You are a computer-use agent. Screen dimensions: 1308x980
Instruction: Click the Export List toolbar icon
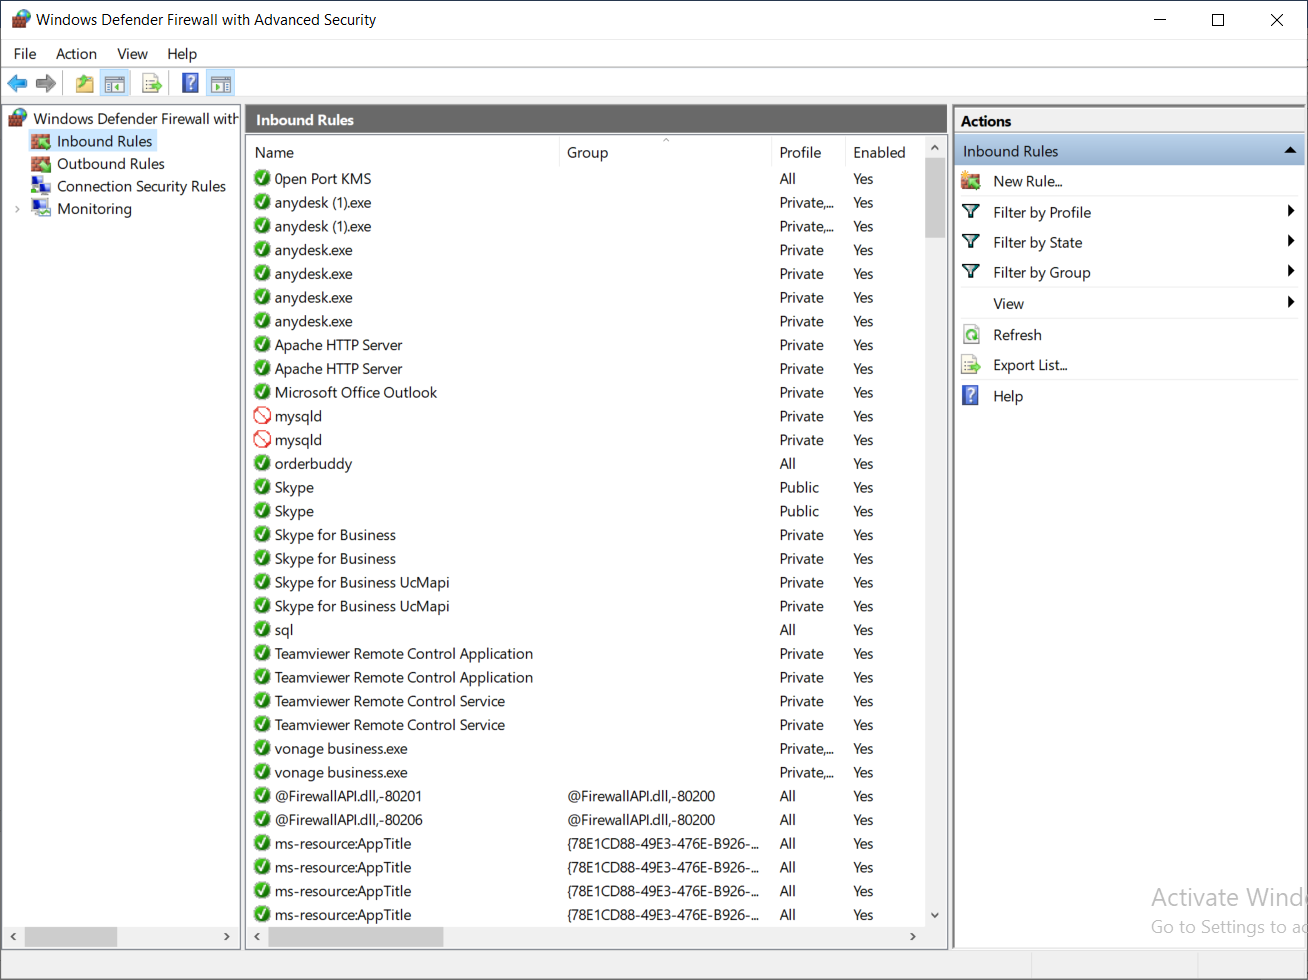click(152, 84)
